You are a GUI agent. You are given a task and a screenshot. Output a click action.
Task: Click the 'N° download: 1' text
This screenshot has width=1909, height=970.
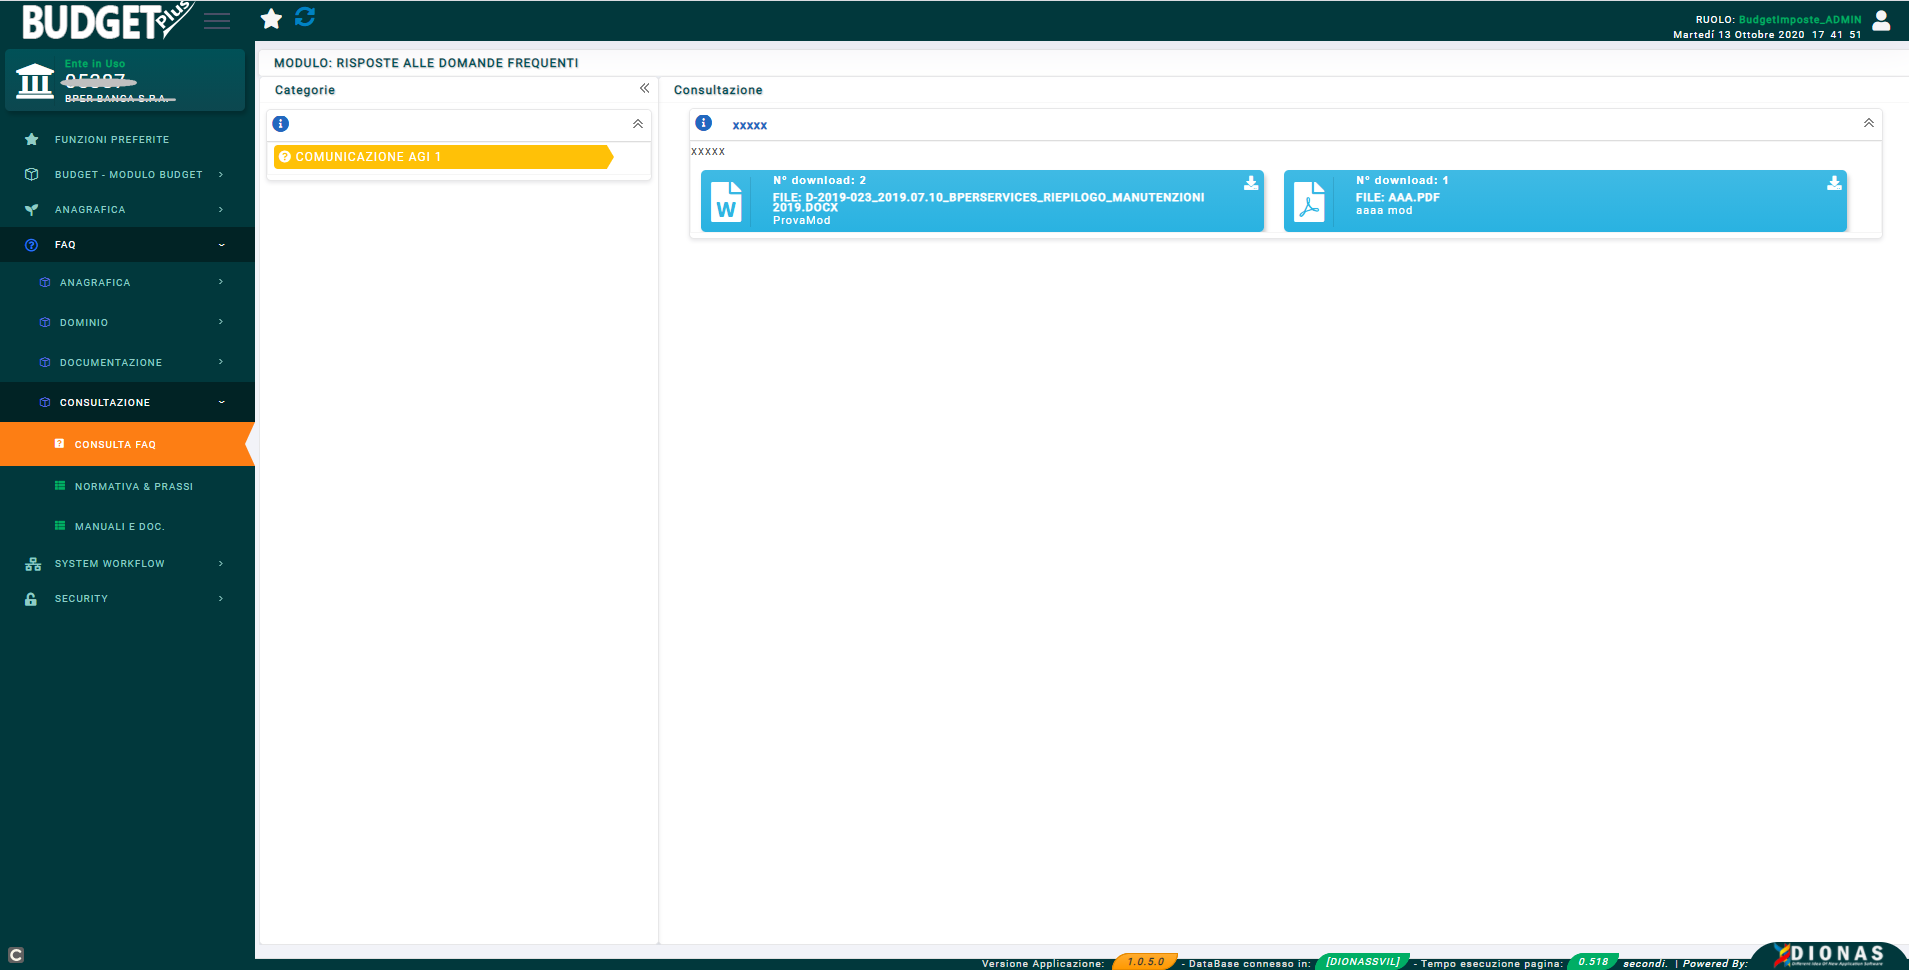click(x=1402, y=181)
